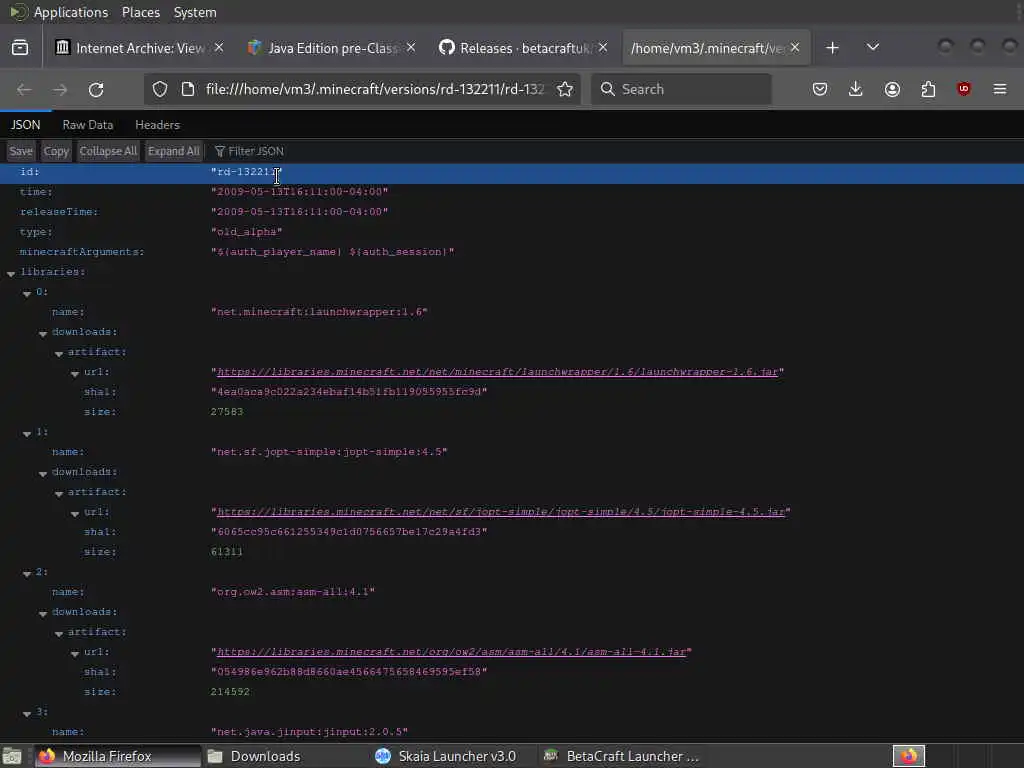This screenshot has height=768, width=1024.
Task: Open the tracking protection shield icon
Action: pyautogui.click(x=160, y=89)
